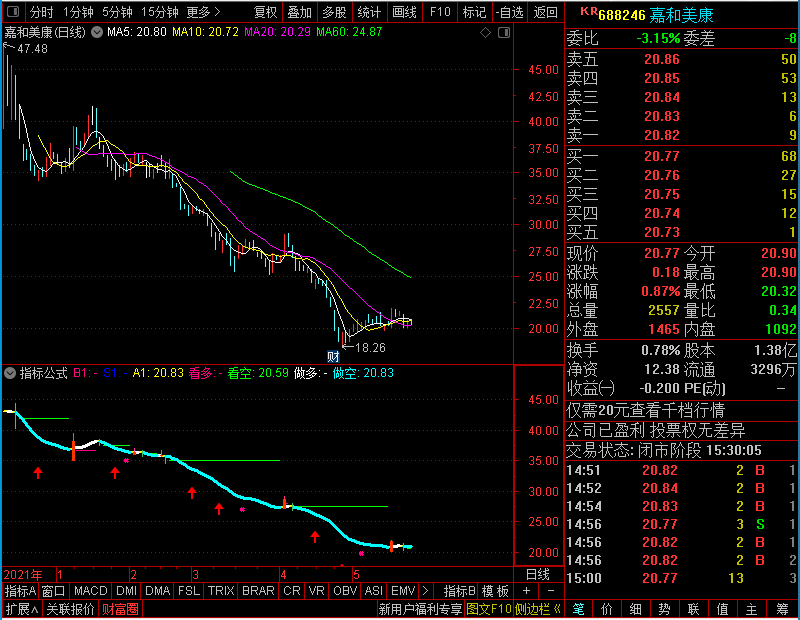Select the 价 price tab
Screen dimensions: 800x620
[607, 609]
